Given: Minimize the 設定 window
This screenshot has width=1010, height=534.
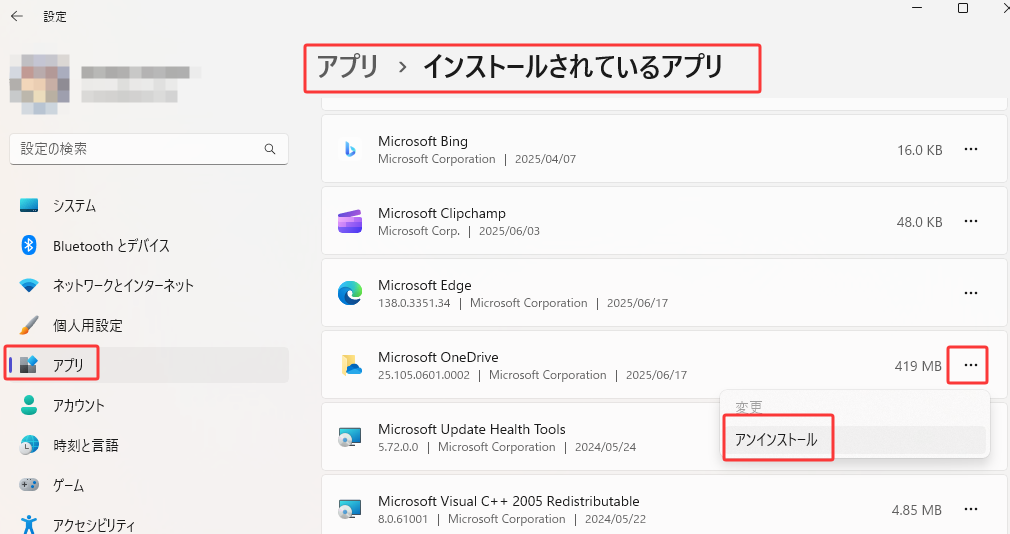Looking at the screenshot, I should (917, 8).
